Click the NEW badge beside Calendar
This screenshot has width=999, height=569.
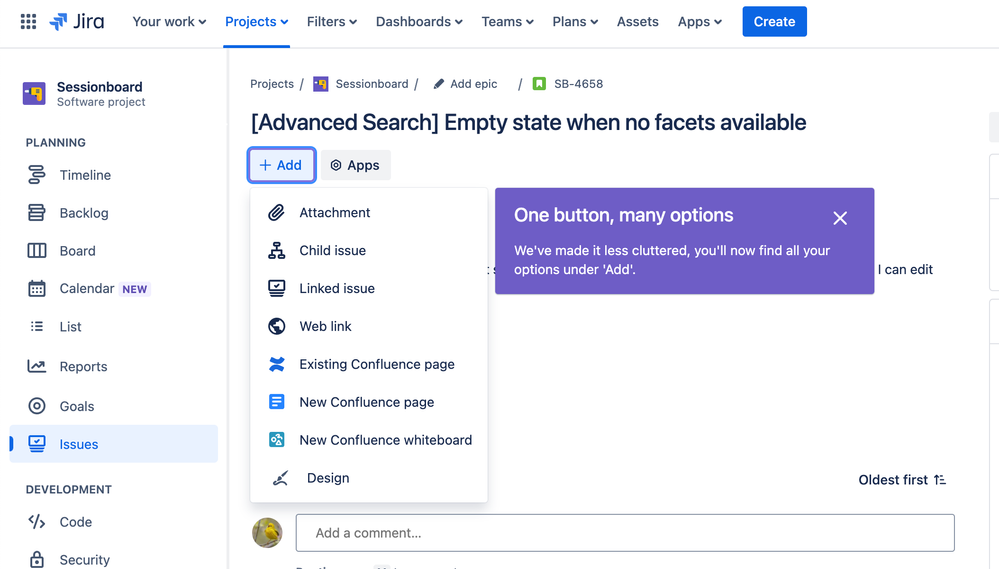coord(134,289)
